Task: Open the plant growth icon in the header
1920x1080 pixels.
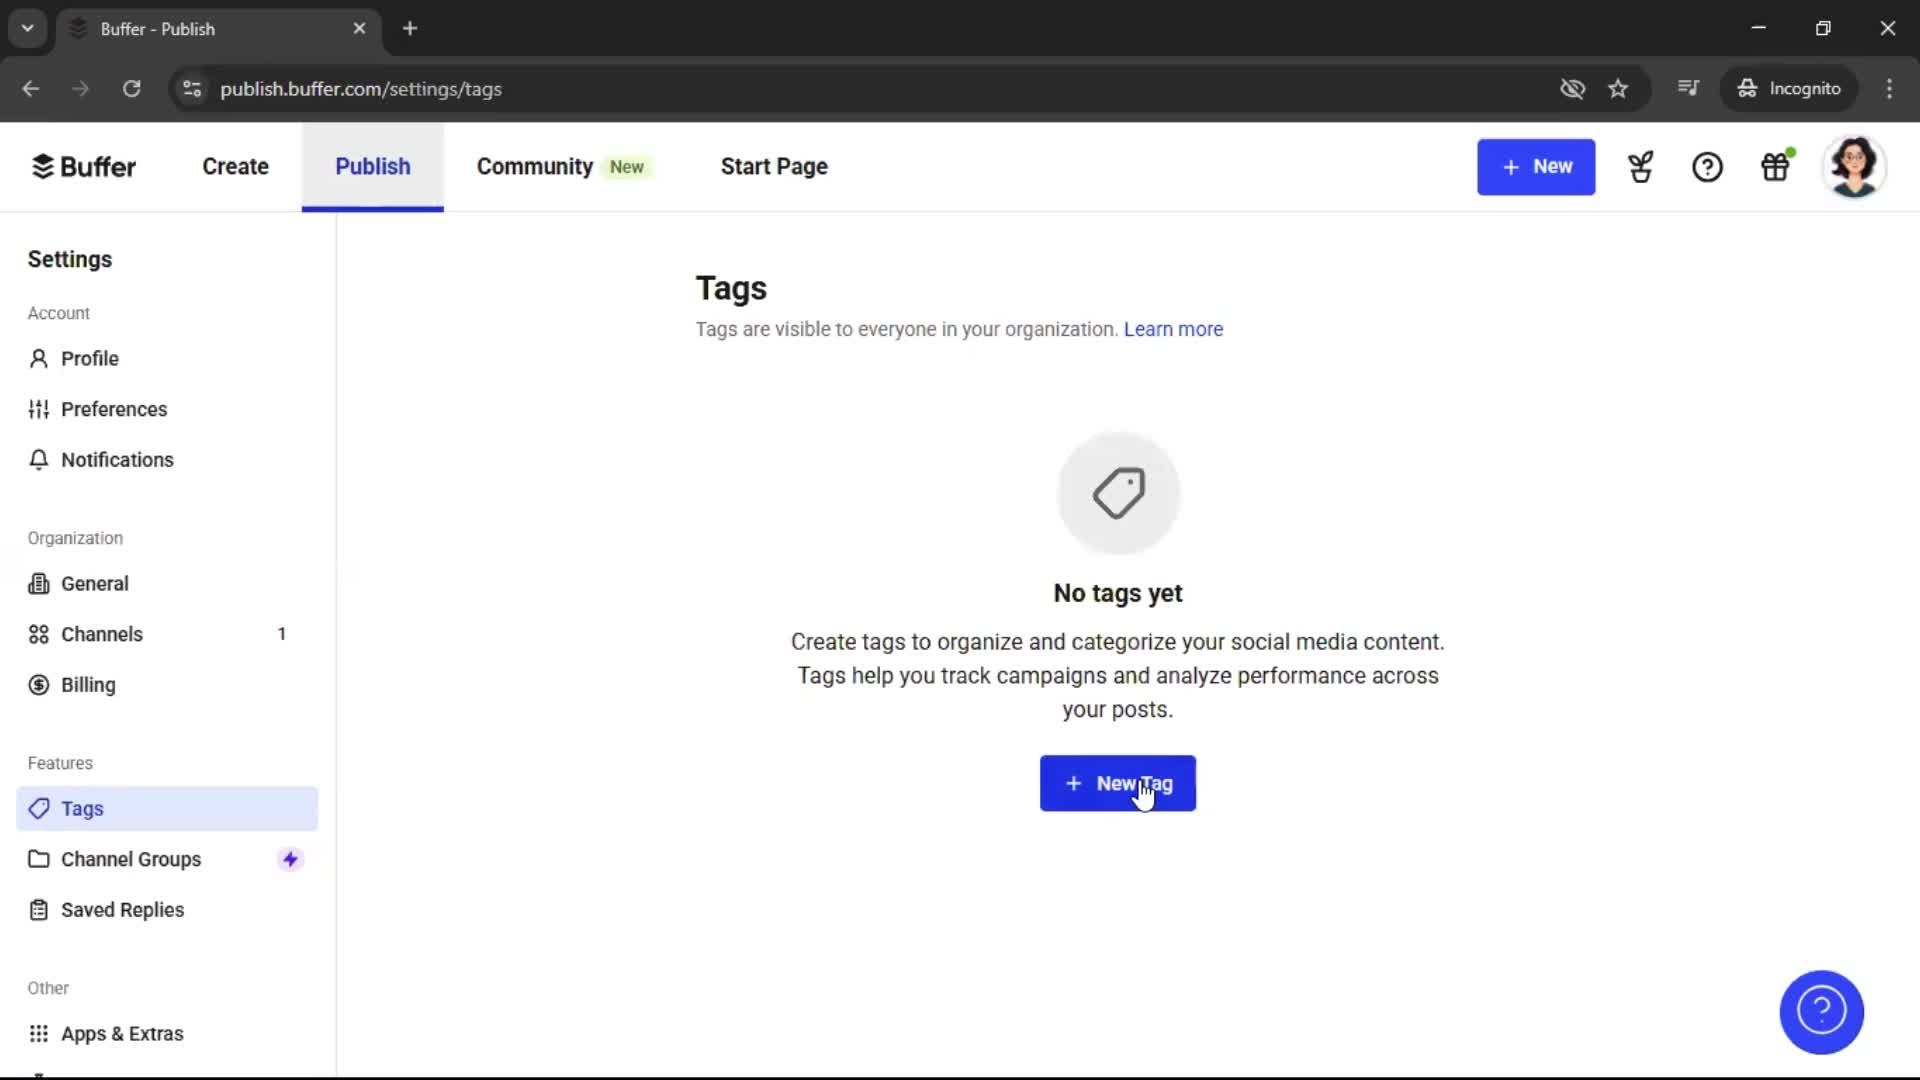Action: [x=1641, y=167]
